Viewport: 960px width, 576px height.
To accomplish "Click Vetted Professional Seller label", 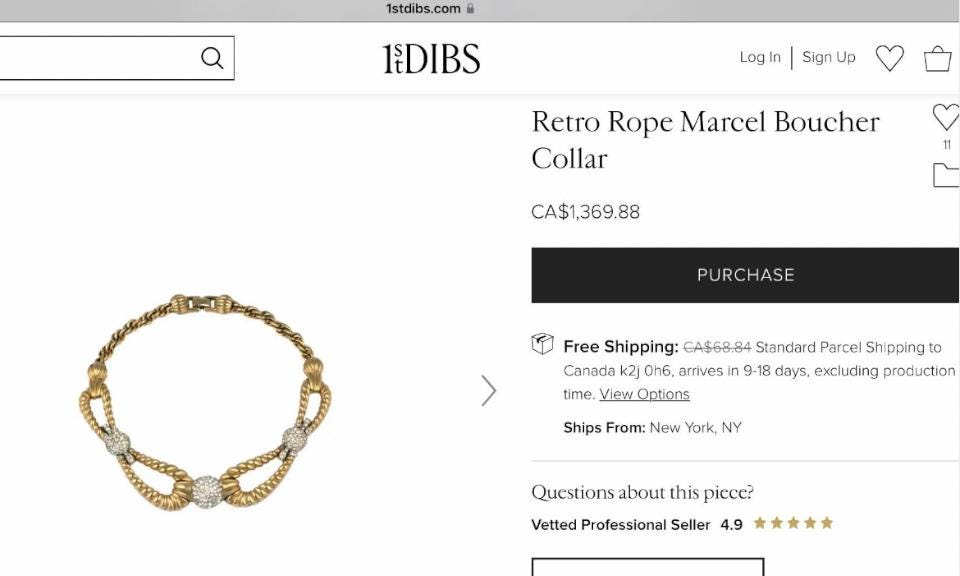I will click(x=621, y=525).
